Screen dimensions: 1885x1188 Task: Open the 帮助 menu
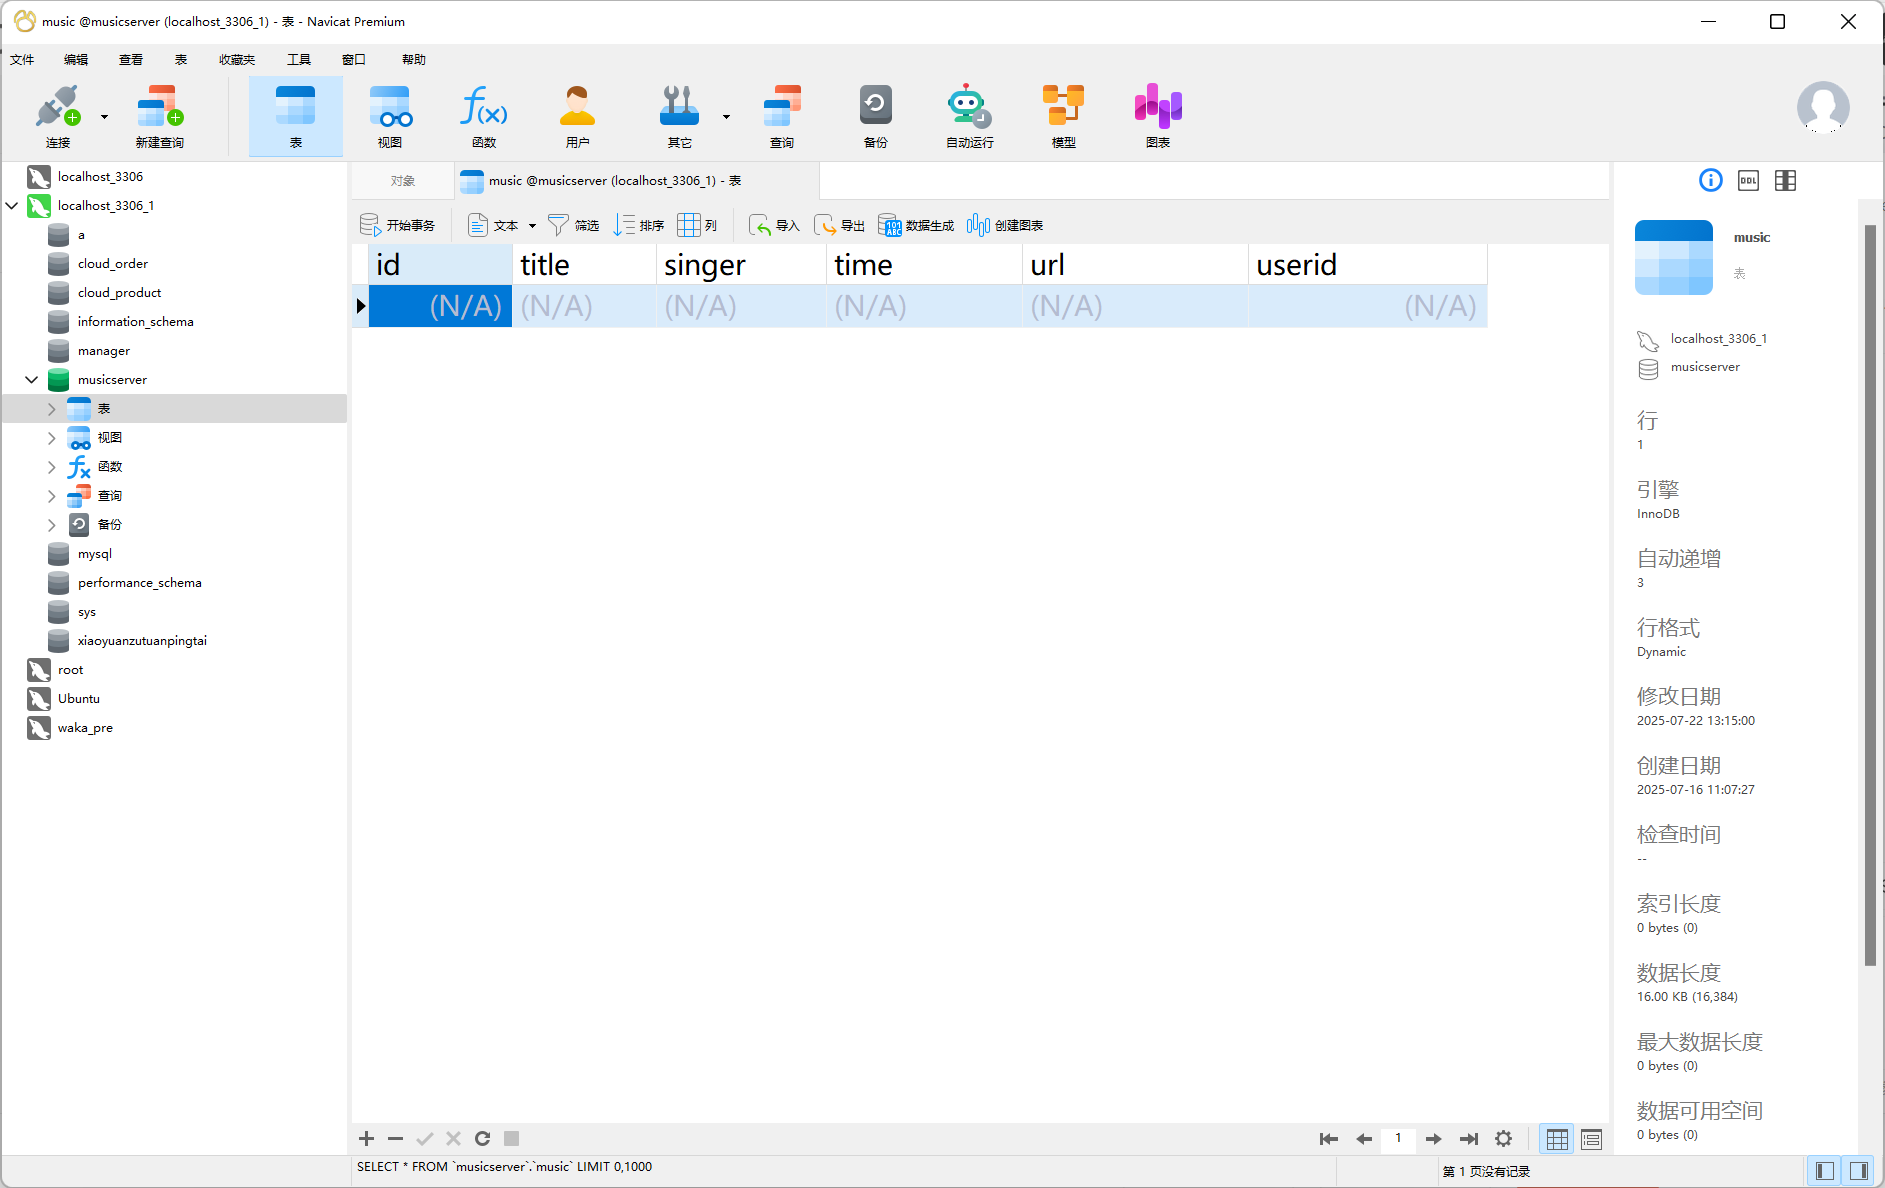pyautogui.click(x=414, y=60)
